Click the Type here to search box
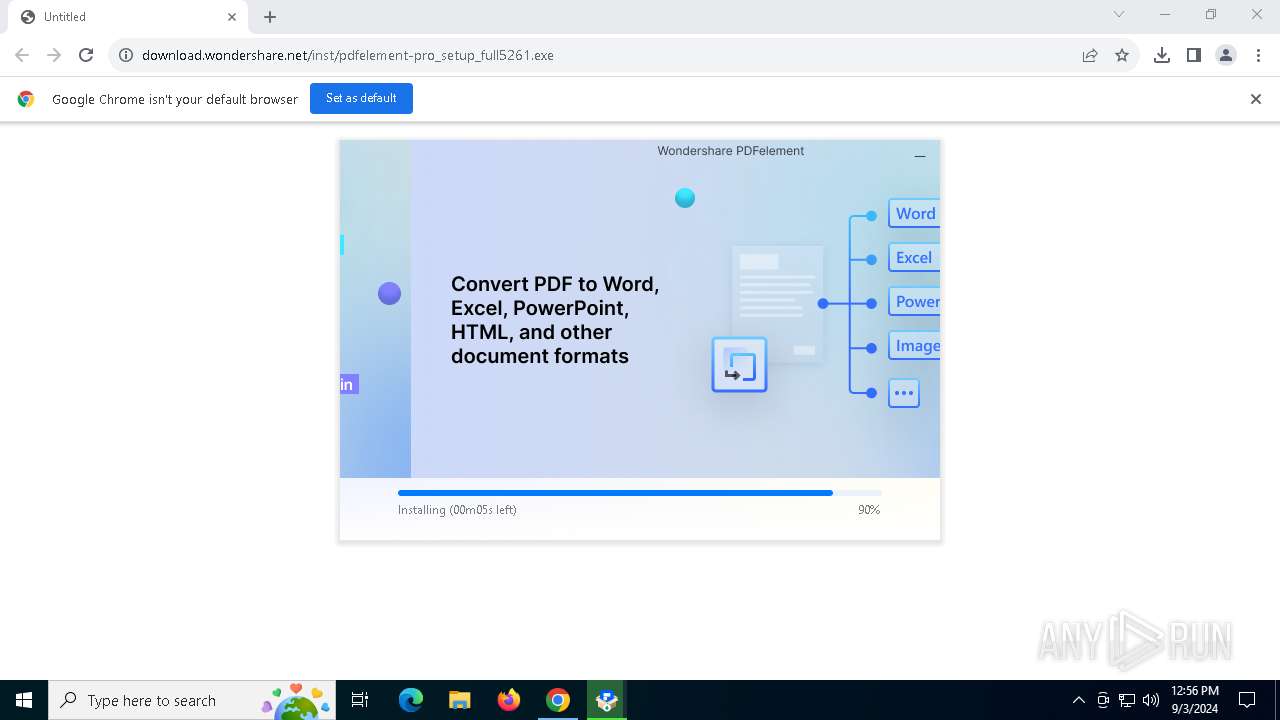Viewport: 1280px width, 720px height. [190, 700]
